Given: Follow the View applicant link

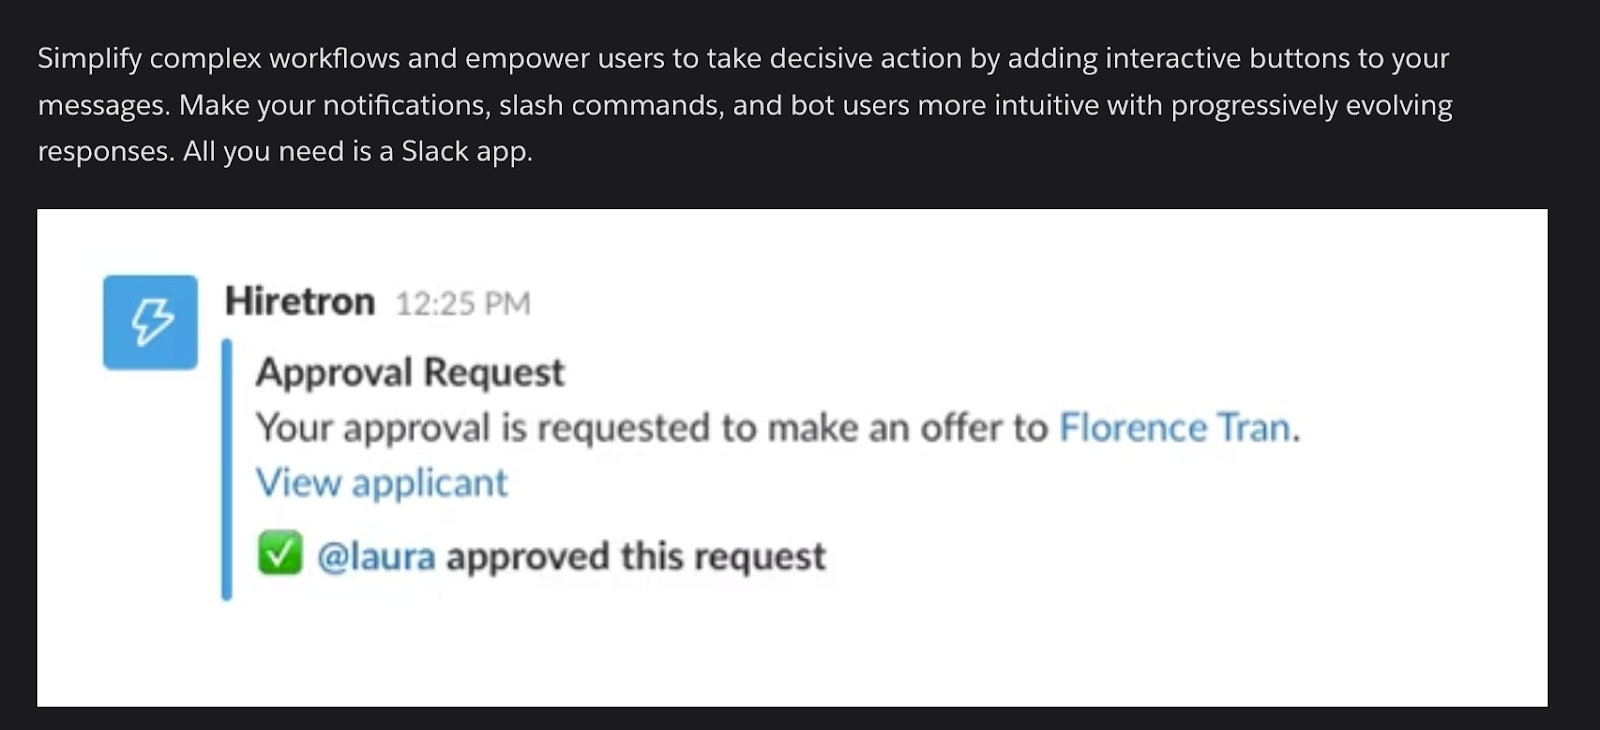Looking at the screenshot, I should point(381,483).
